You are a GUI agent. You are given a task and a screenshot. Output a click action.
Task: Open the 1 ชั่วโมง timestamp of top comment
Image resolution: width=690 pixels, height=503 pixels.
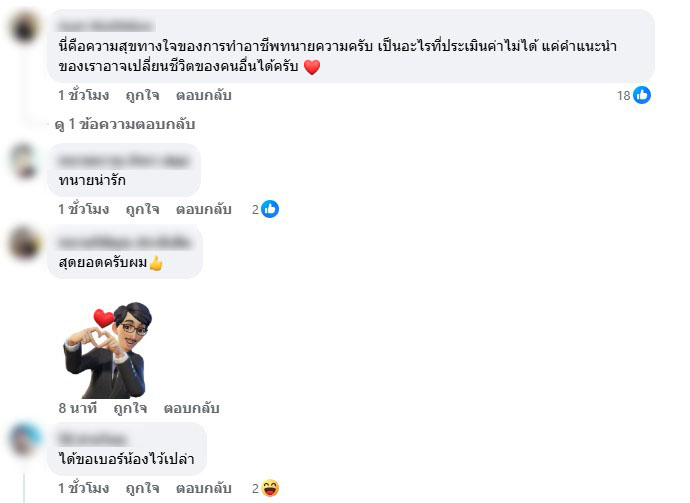tap(84, 95)
